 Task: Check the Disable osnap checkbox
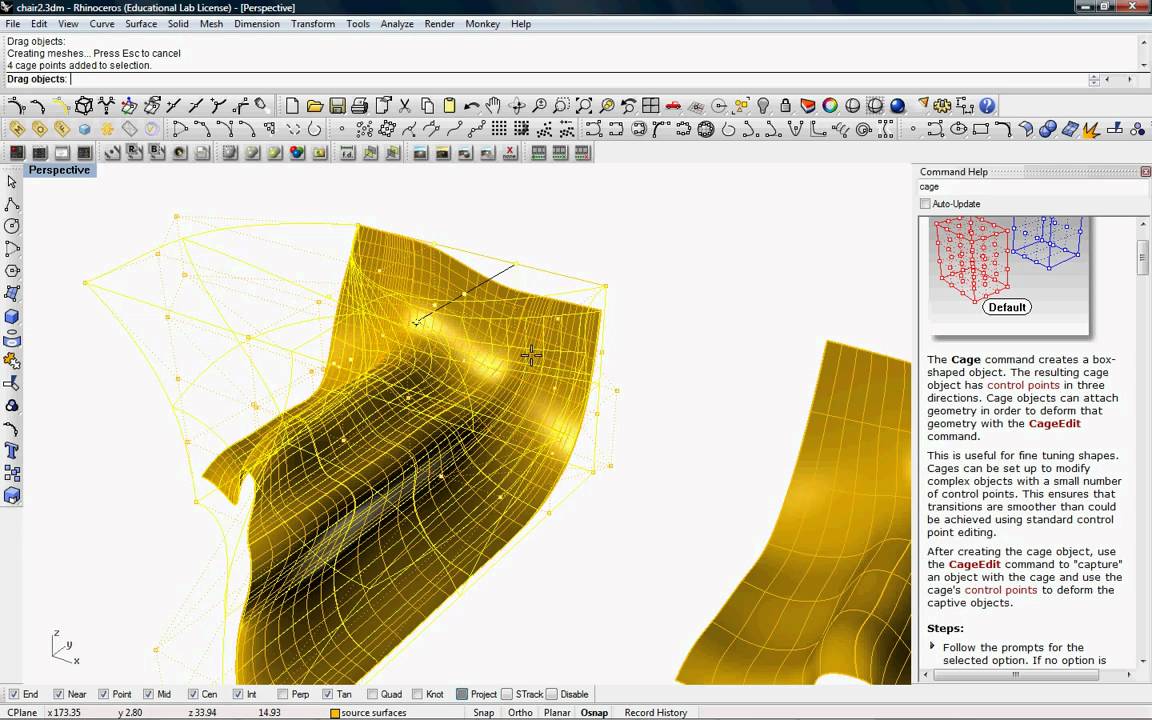552,694
